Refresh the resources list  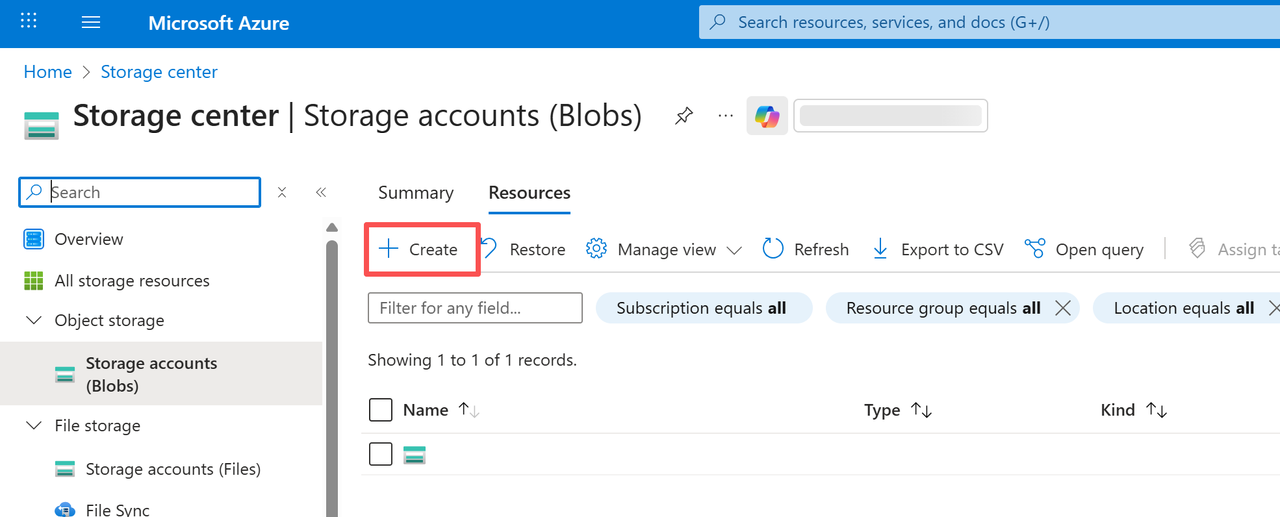[x=806, y=249]
